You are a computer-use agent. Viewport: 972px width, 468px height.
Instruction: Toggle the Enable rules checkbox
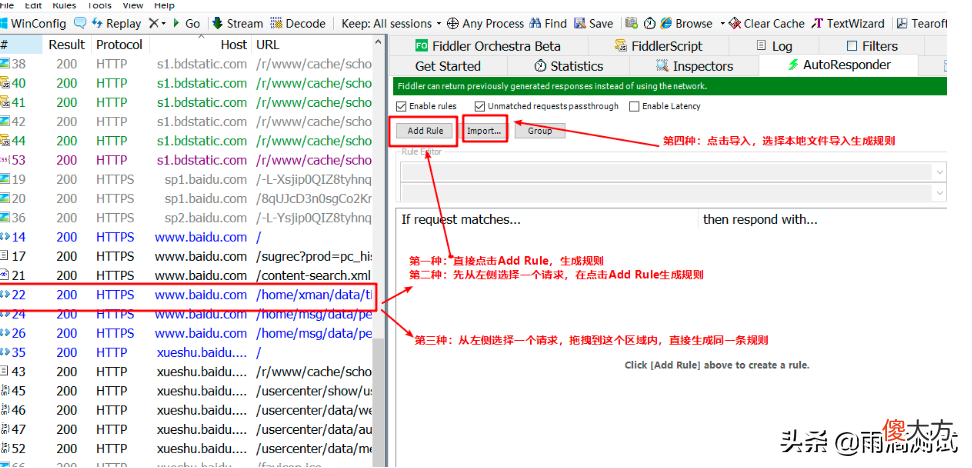tap(401, 106)
